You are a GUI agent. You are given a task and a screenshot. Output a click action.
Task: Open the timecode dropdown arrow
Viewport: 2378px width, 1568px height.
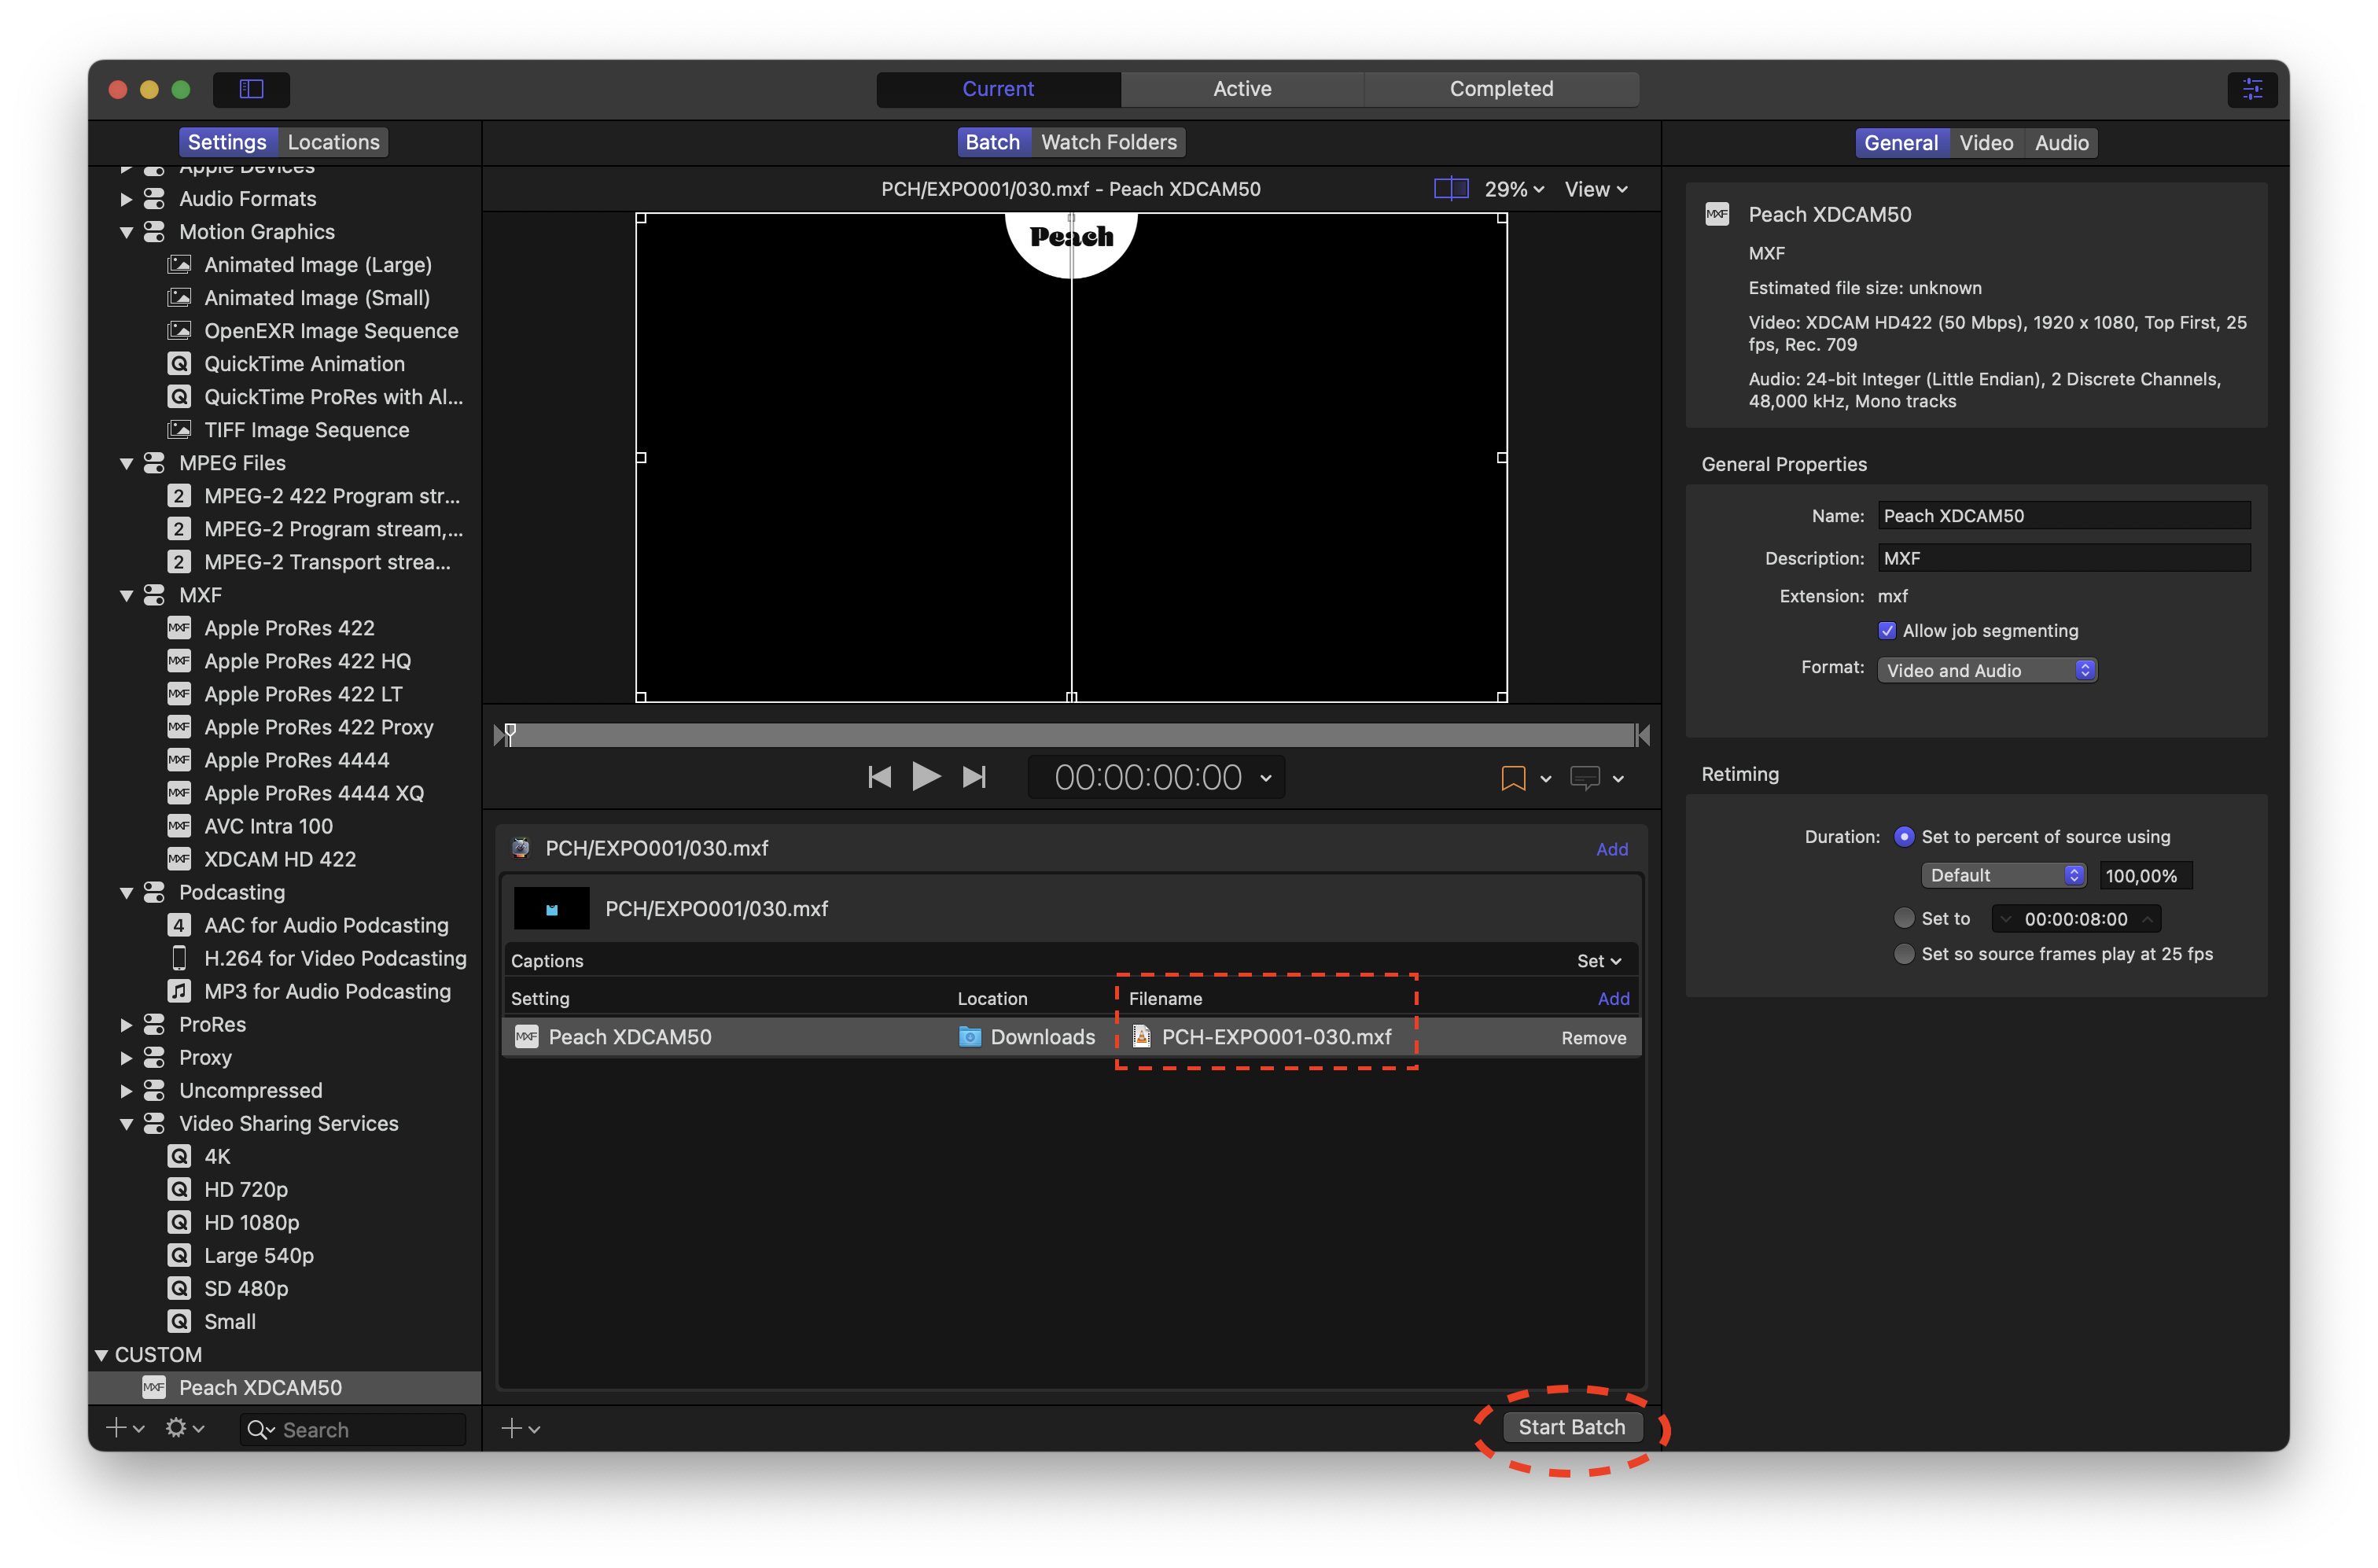point(1266,778)
